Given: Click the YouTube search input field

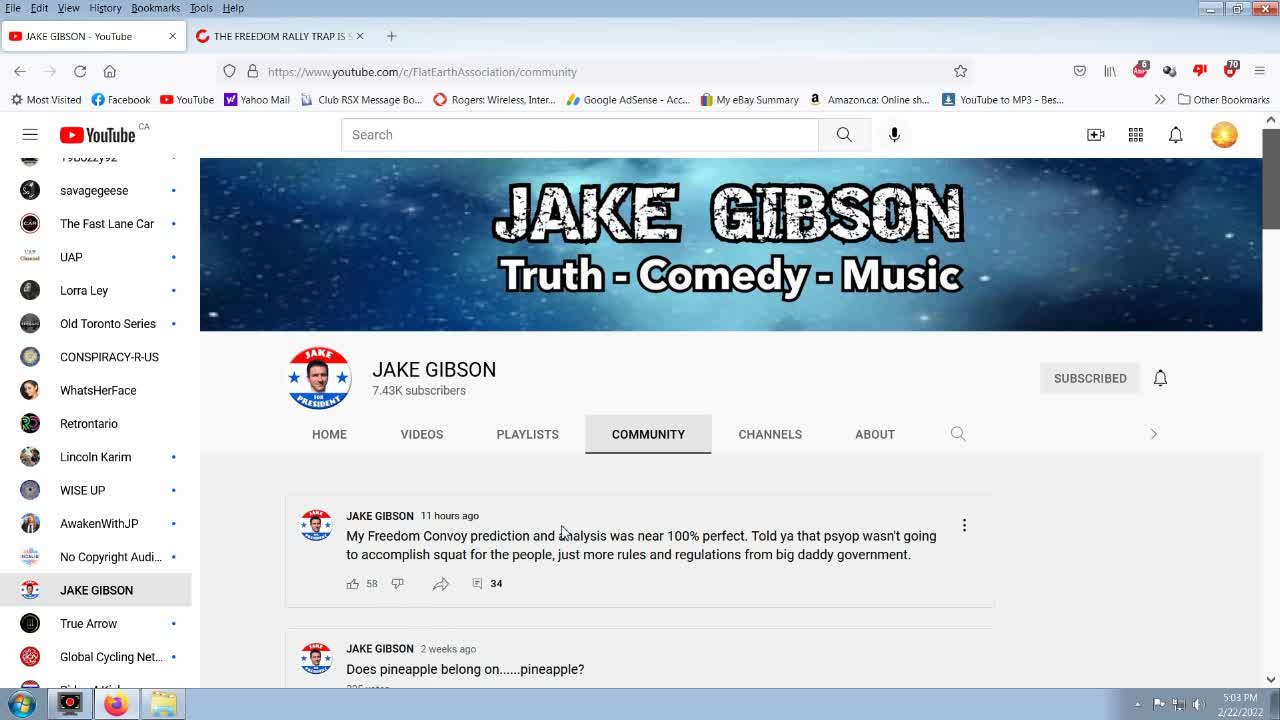Looking at the screenshot, I should tap(580, 135).
